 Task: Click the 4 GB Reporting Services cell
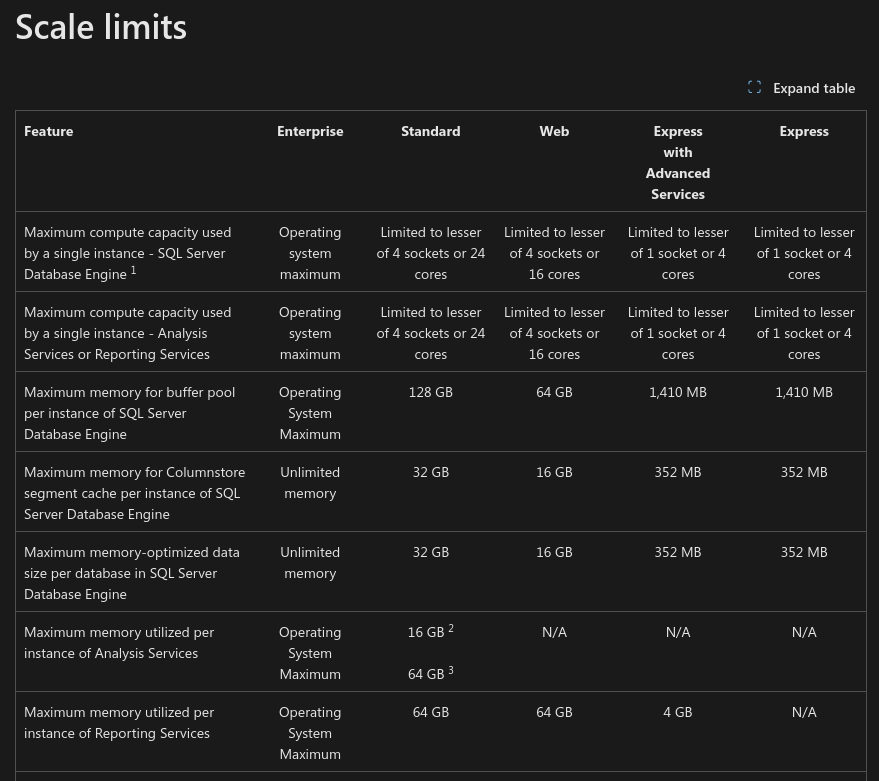[x=678, y=712]
